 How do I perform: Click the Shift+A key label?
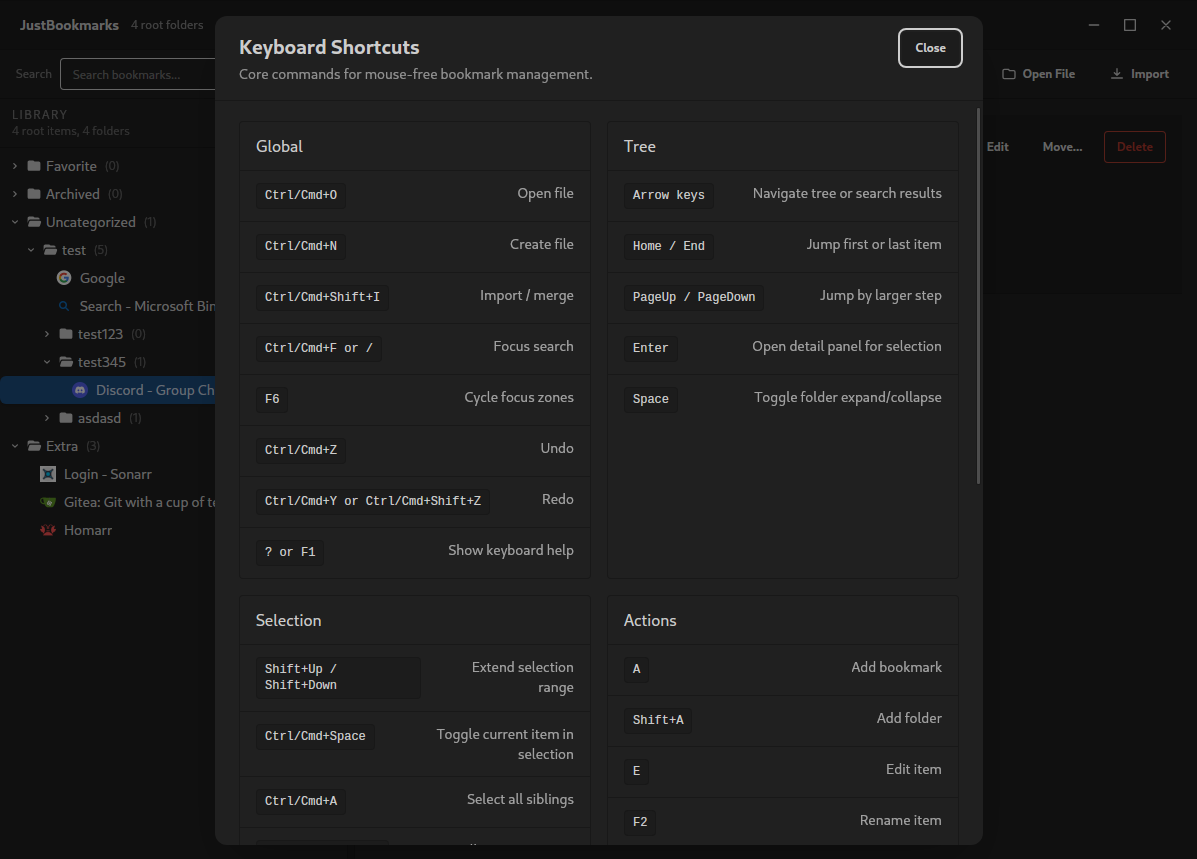(x=658, y=720)
